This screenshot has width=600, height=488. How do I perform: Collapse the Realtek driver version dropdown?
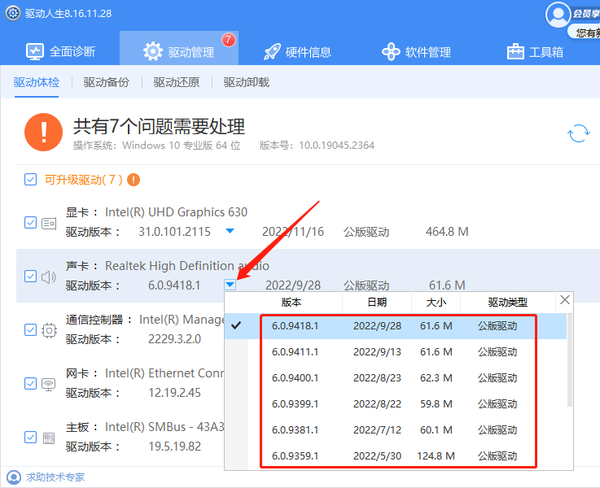pyautogui.click(x=230, y=286)
